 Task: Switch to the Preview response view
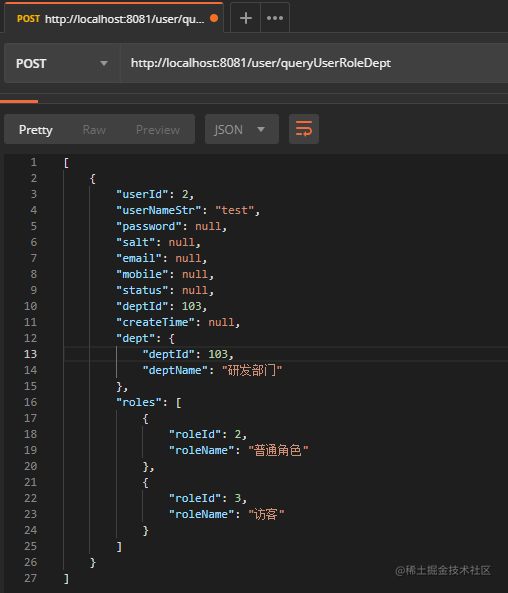(x=158, y=130)
